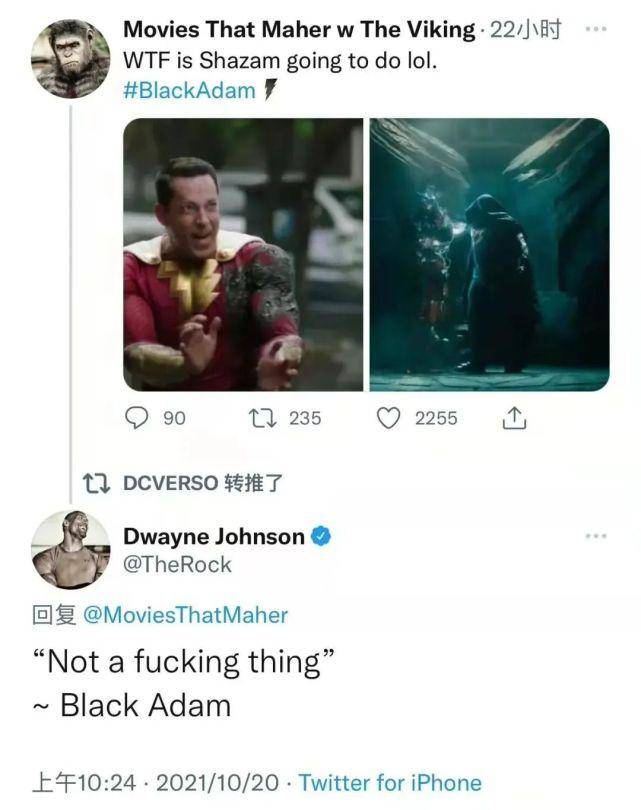The width and height of the screenshot is (641, 810).
Task: Open three-dot menu on Dwayne Johnson's reply
Action: point(596,536)
